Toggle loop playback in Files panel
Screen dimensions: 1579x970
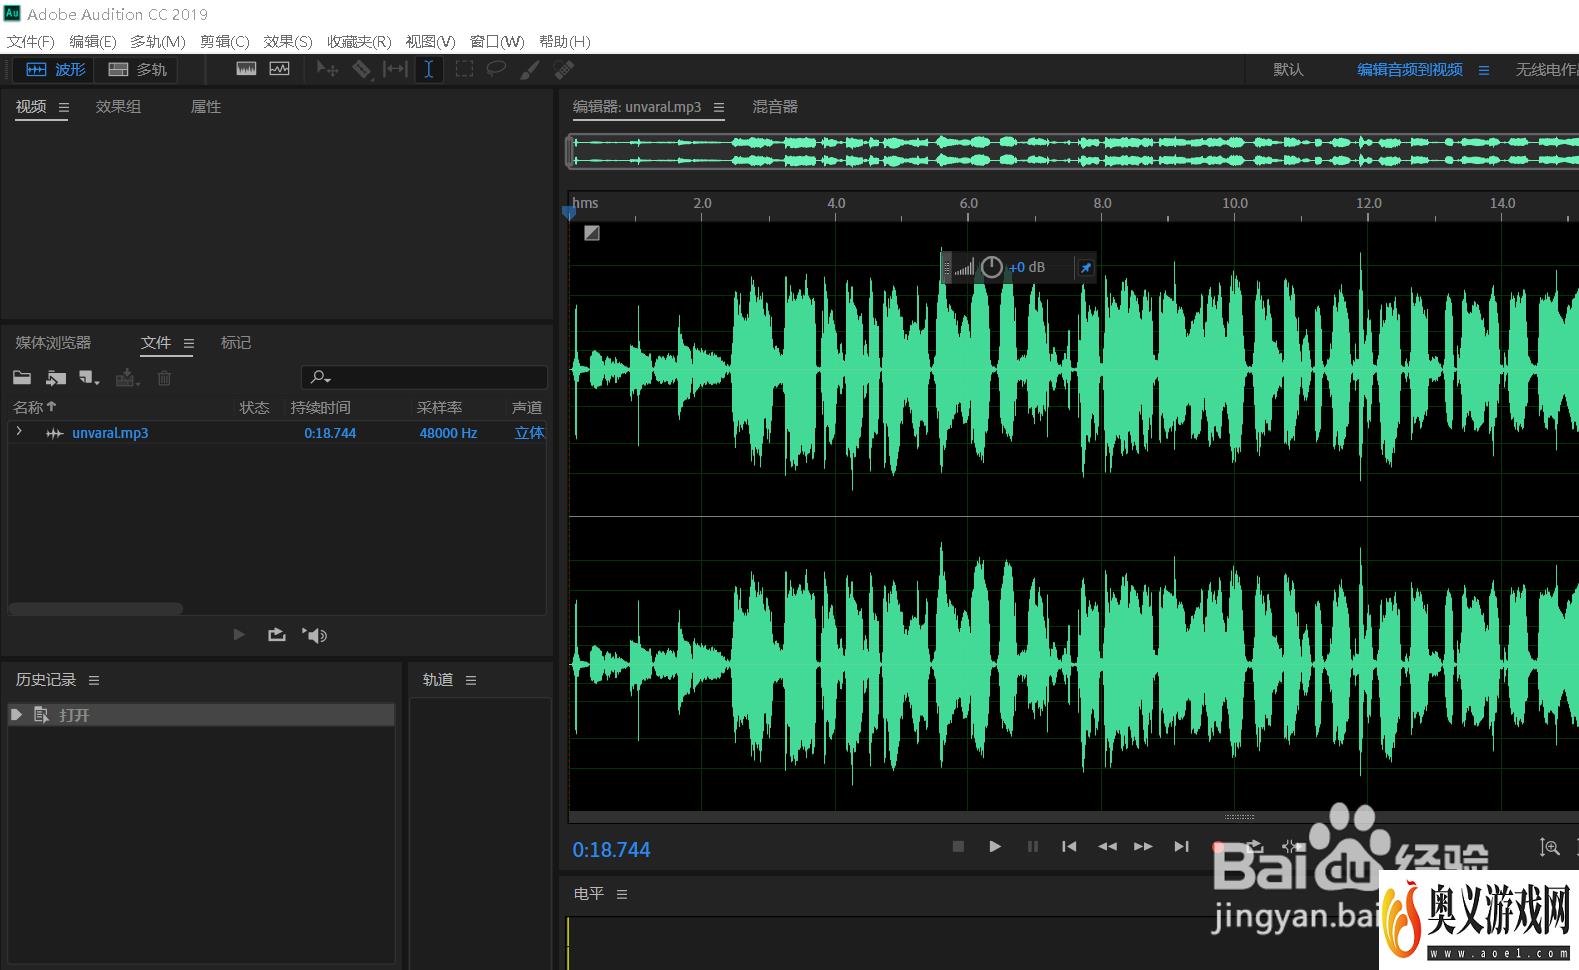[277, 635]
